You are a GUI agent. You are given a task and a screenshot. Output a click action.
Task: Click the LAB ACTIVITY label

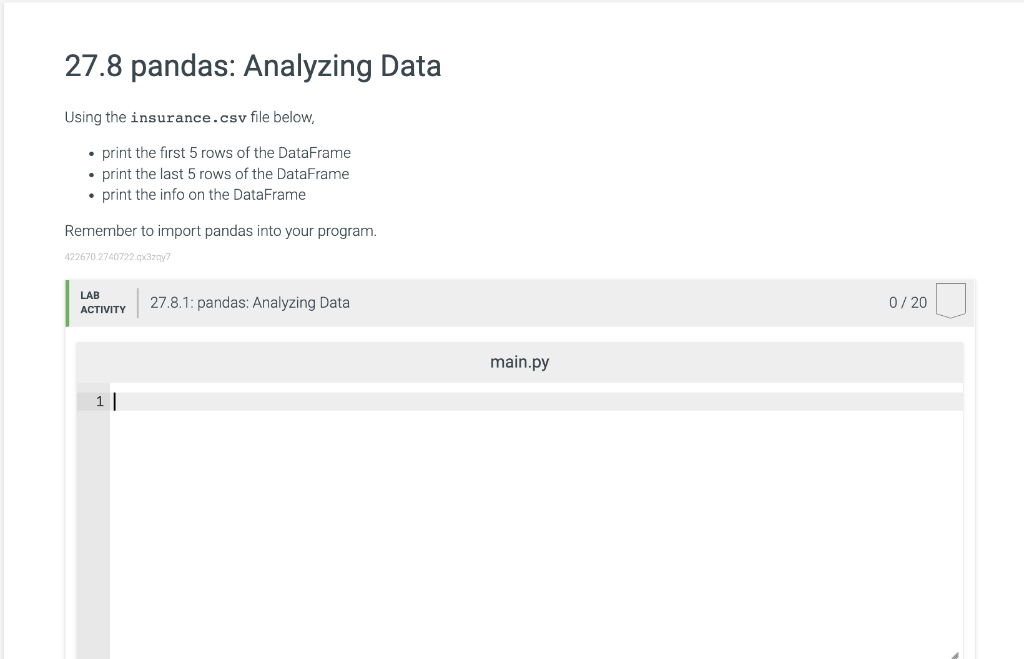[103, 302]
